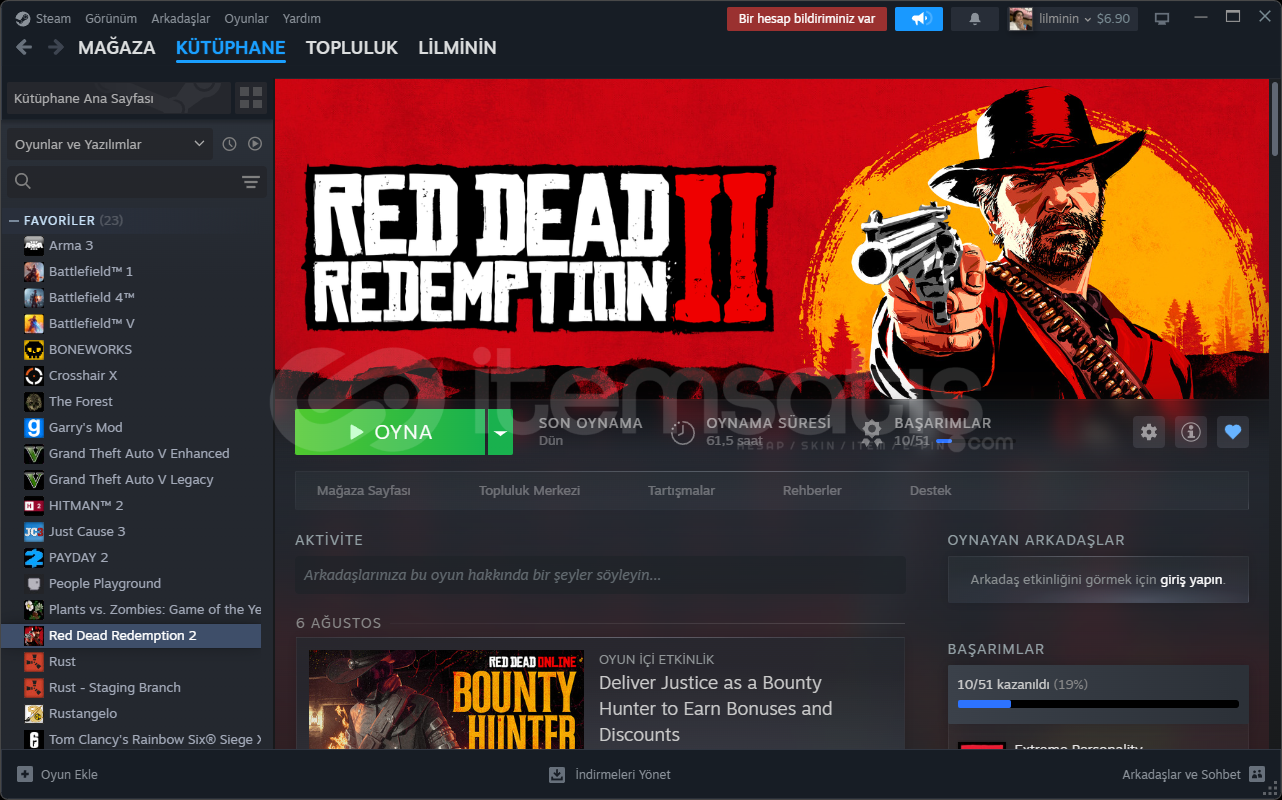Click the achievements gear icon

[872, 432]
